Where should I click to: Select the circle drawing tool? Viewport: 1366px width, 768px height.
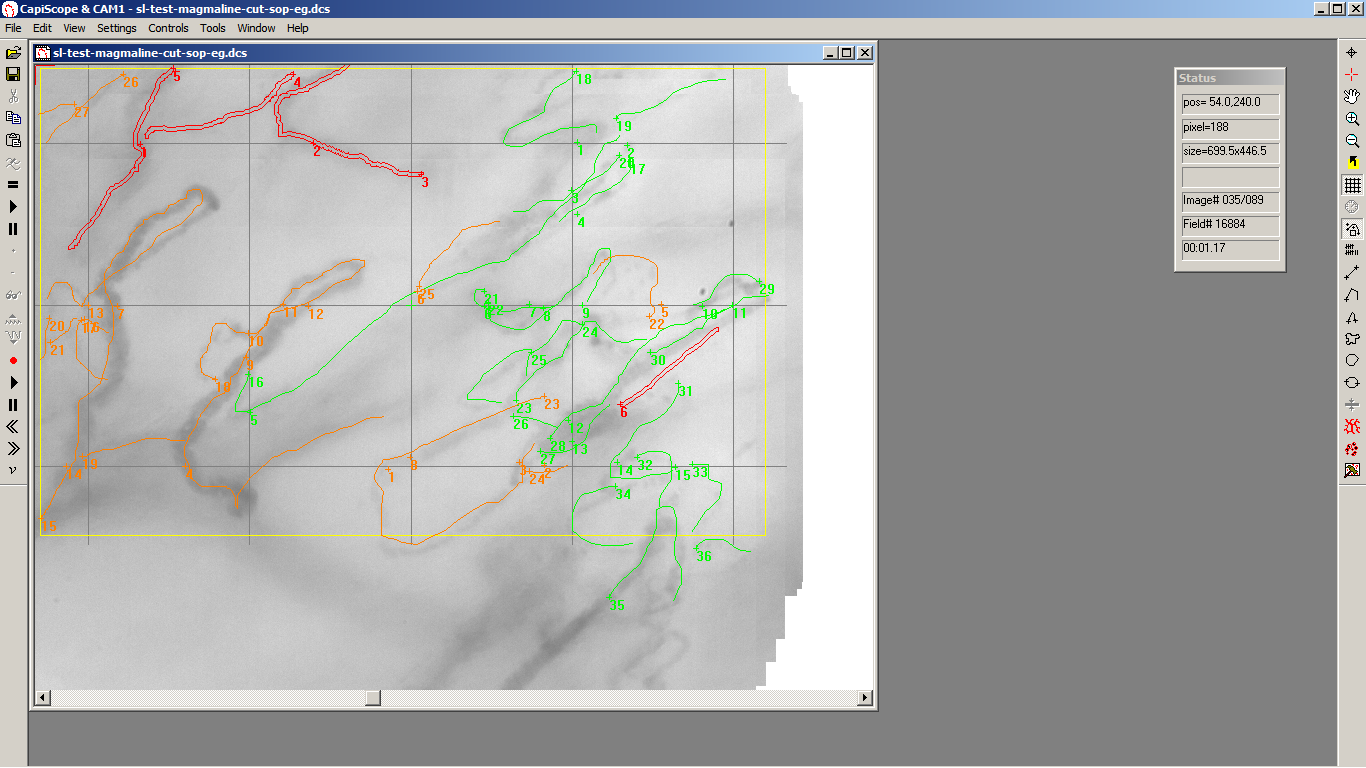point(1352,360)
